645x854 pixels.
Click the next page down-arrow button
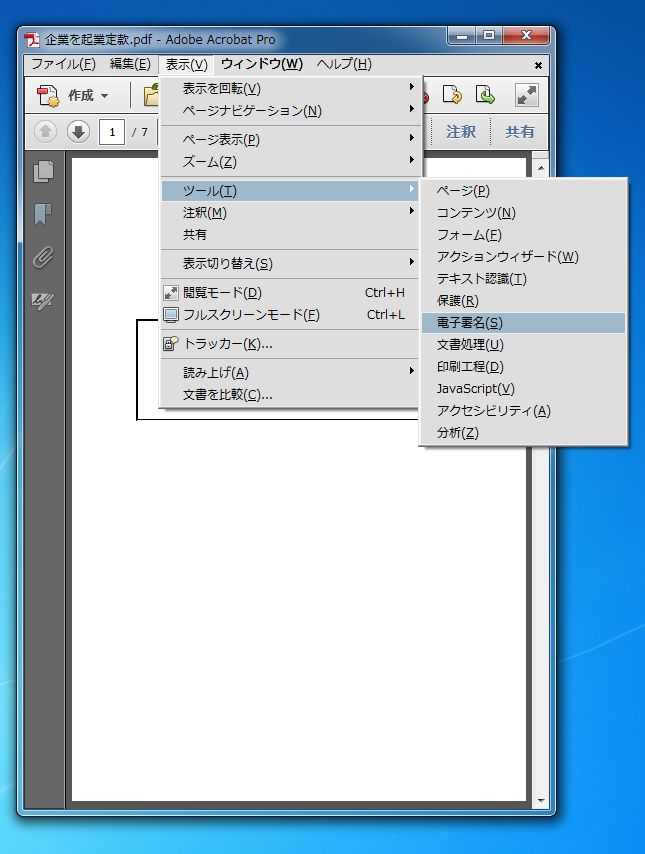point(78,132)
